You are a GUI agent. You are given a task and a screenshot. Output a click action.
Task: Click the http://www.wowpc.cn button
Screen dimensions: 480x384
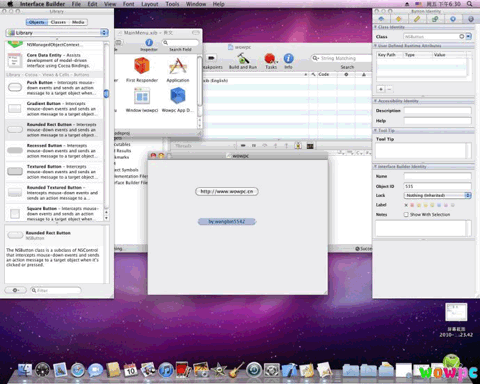pyautogui.click(x=227, y=191)
